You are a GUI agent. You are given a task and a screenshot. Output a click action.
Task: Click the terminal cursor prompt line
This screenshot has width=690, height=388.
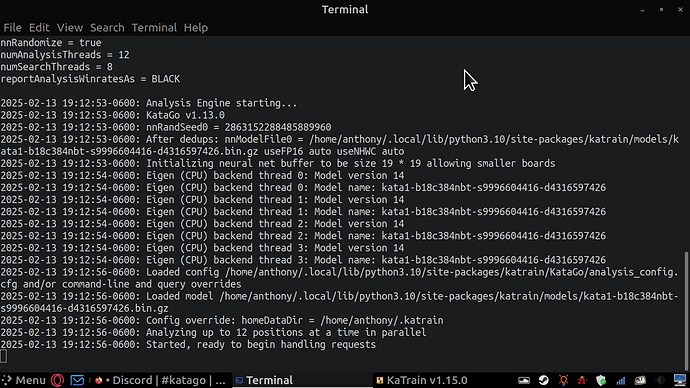(4, 356)
